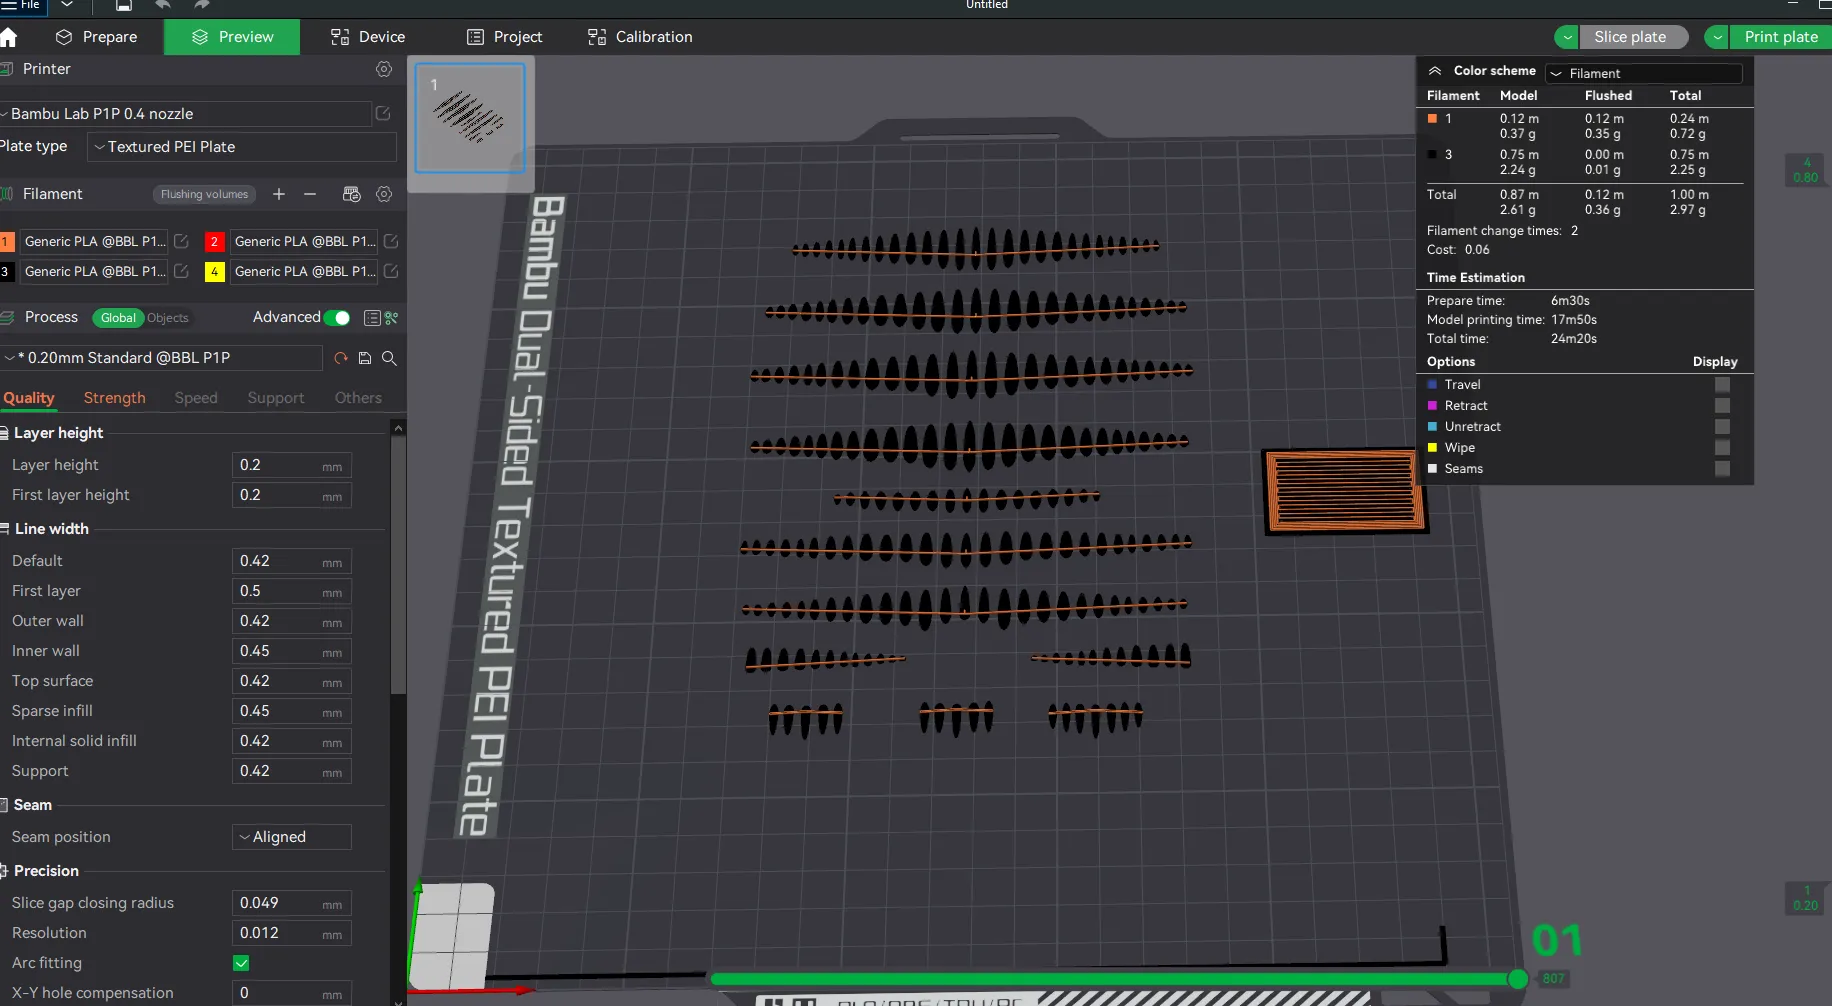The height and width of the screenshot is (1006, 1832).
Task: Go to the home screen icon
Action: pos(9,37)
